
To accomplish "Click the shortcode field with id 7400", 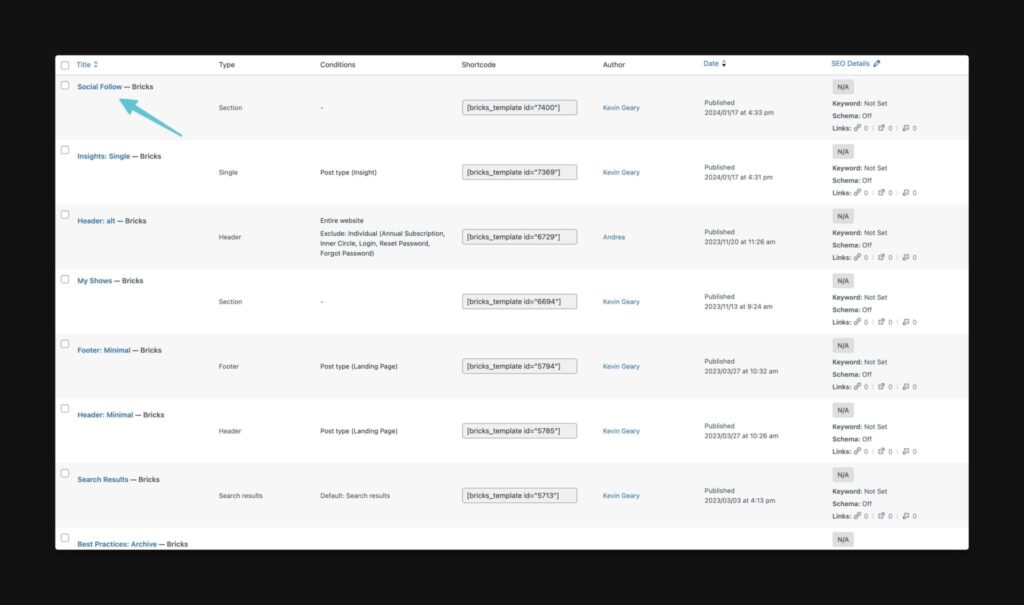I will pos(519,107).
